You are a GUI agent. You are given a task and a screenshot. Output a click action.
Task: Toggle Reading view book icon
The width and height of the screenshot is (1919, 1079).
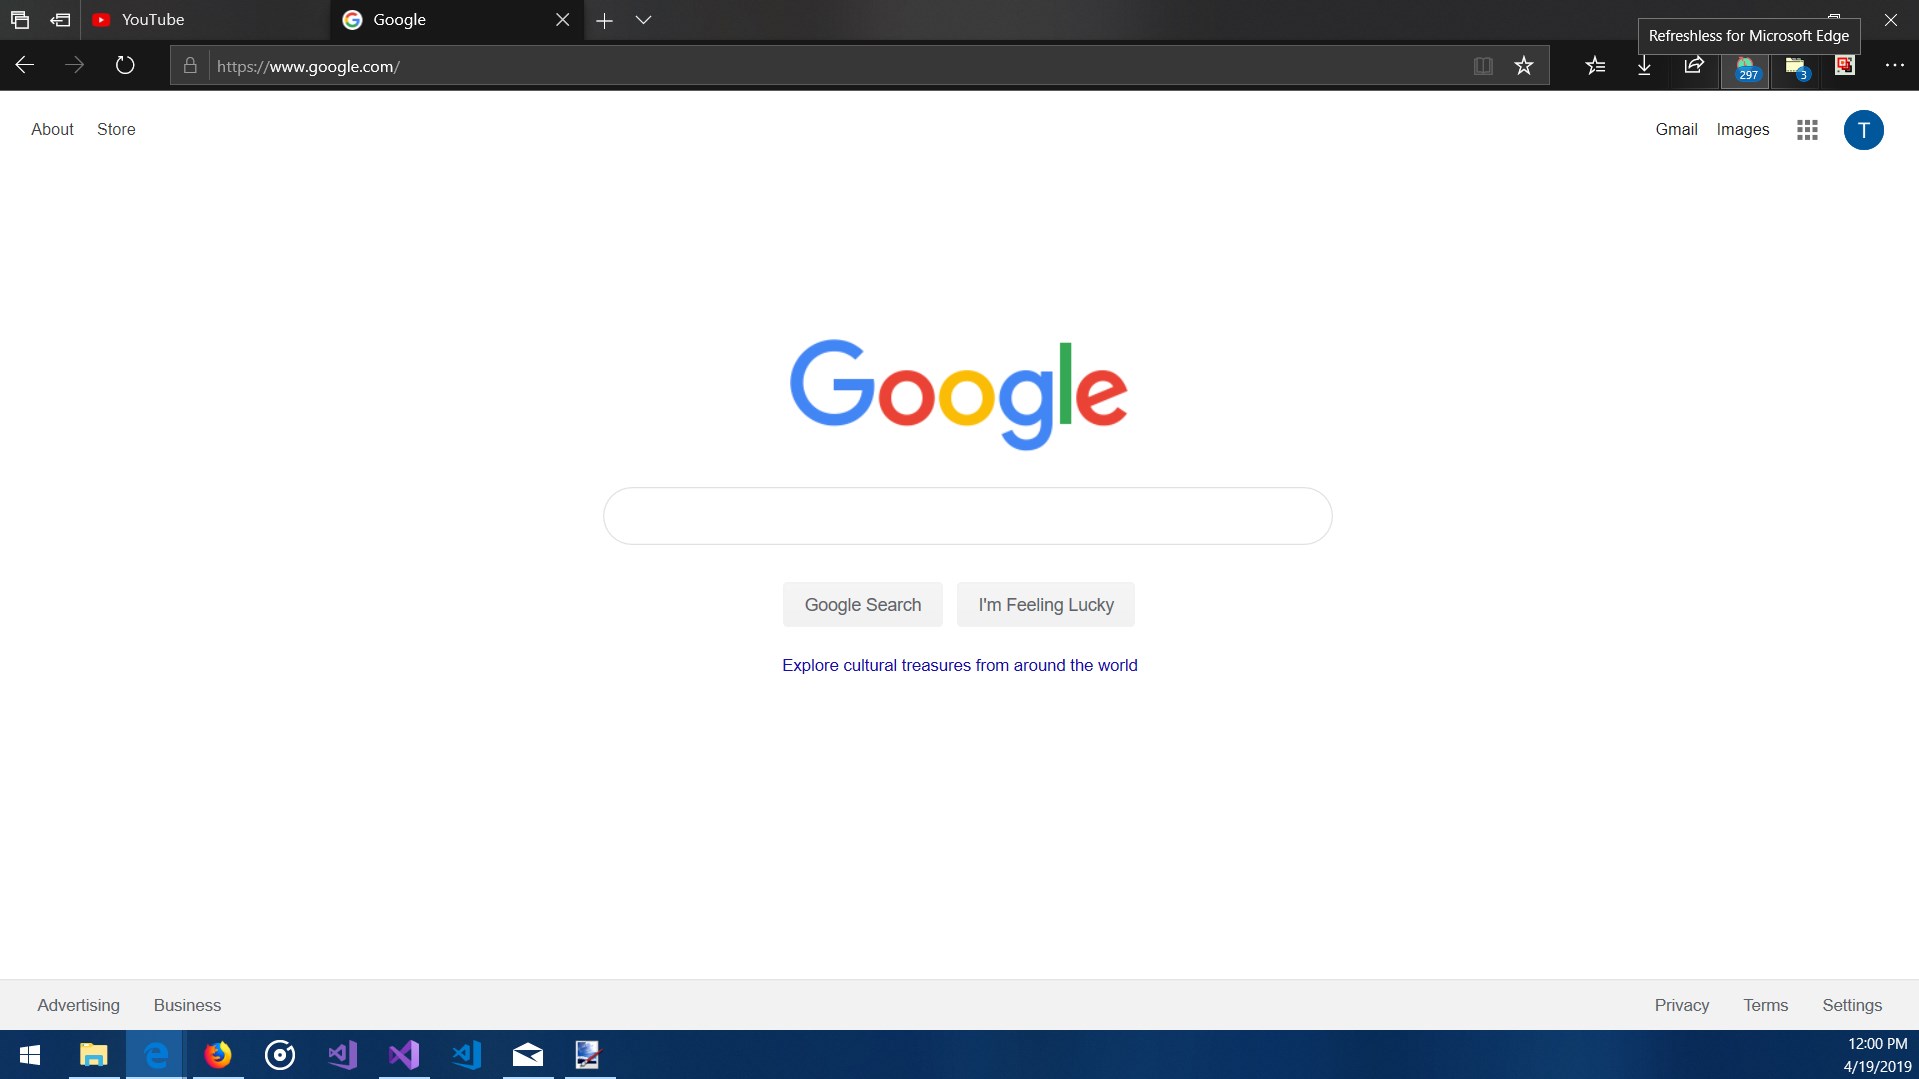[1483, 66]
